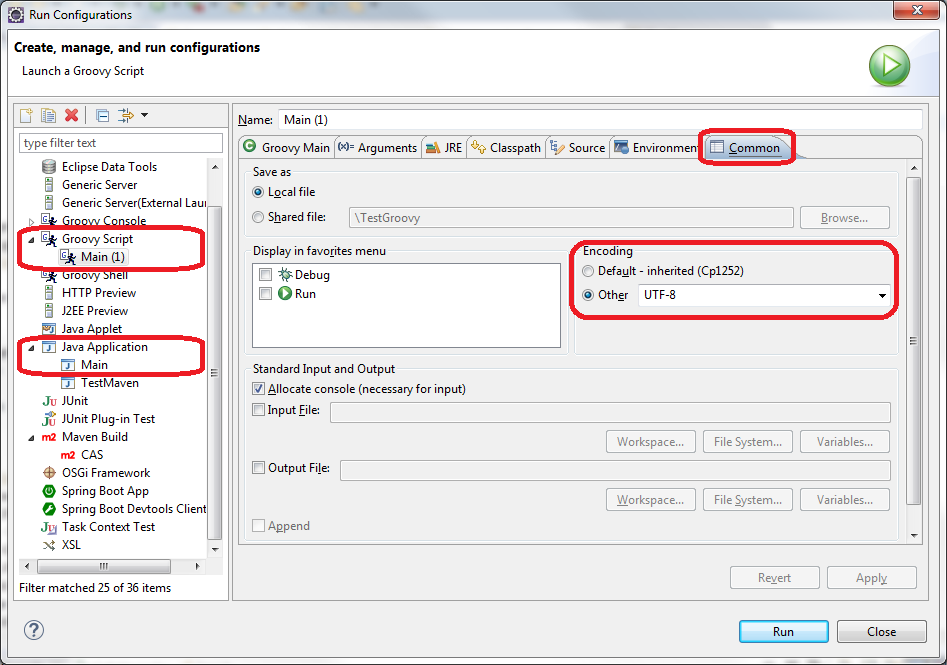Select the Java Application icon

pyautogui.click(x=49, y=347)
